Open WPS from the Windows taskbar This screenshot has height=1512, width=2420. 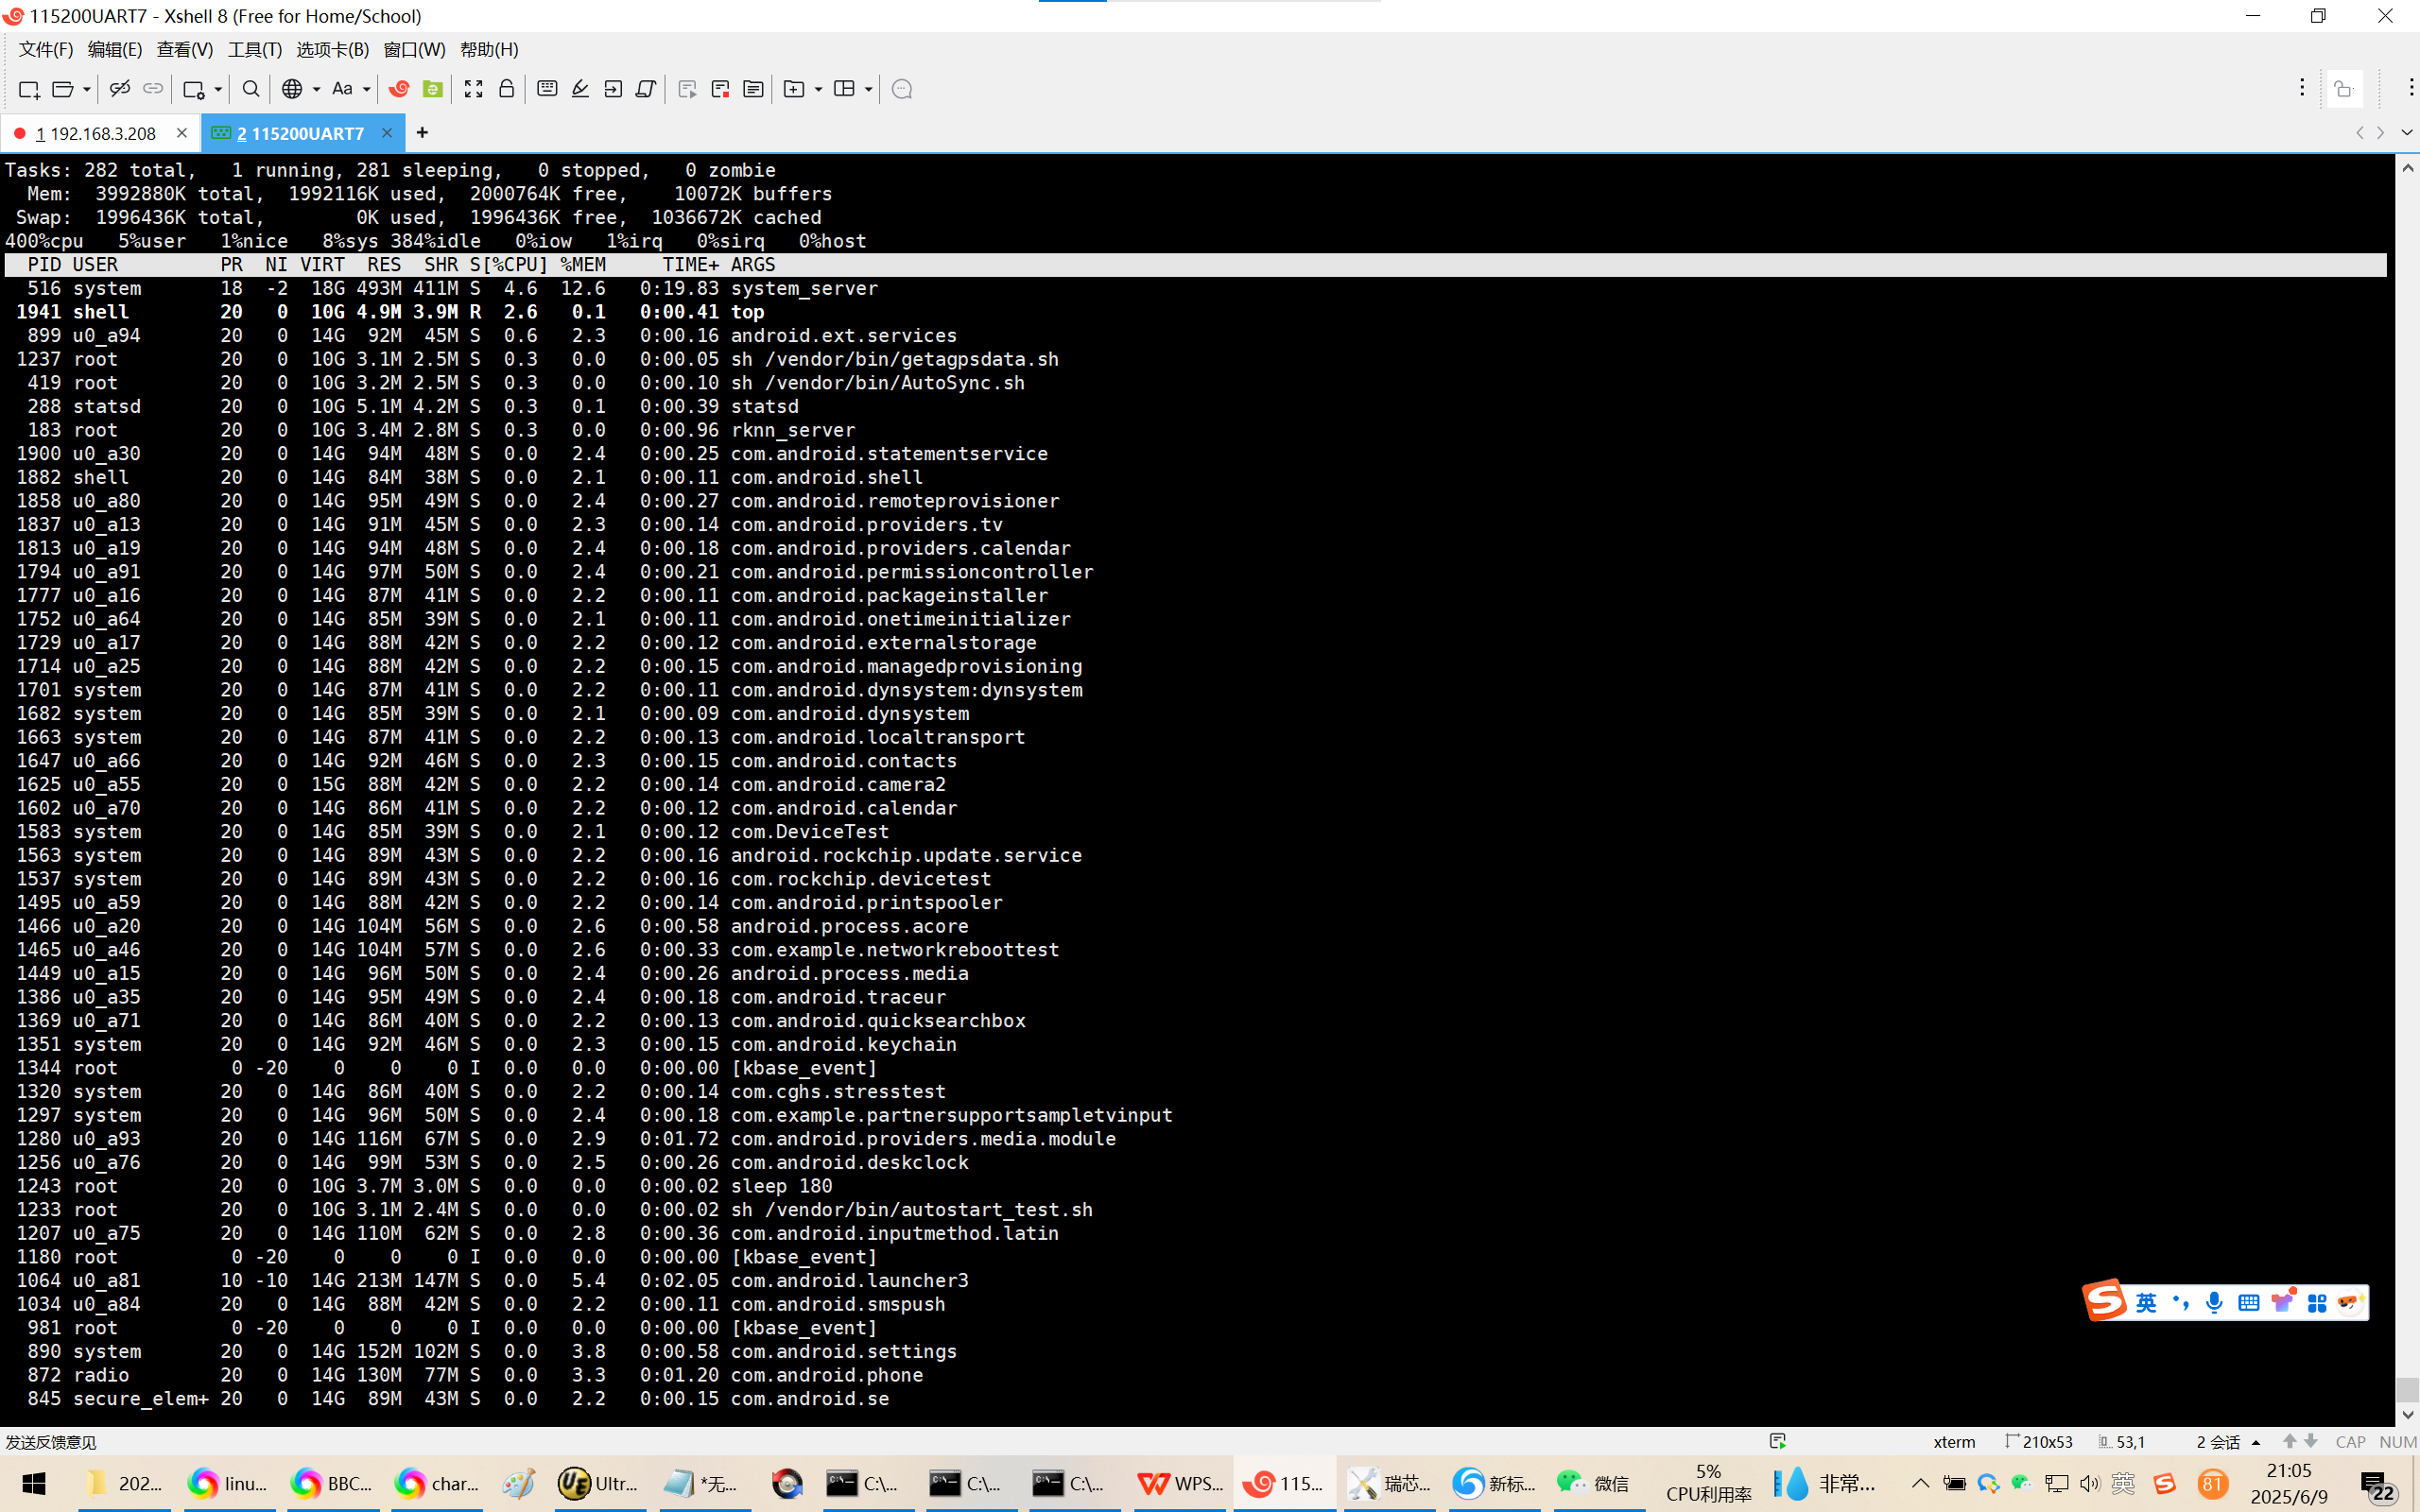pos(1182,1483)
